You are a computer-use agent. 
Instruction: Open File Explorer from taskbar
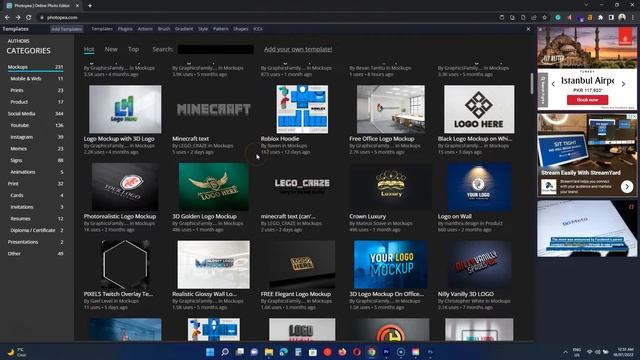[269, 352]
